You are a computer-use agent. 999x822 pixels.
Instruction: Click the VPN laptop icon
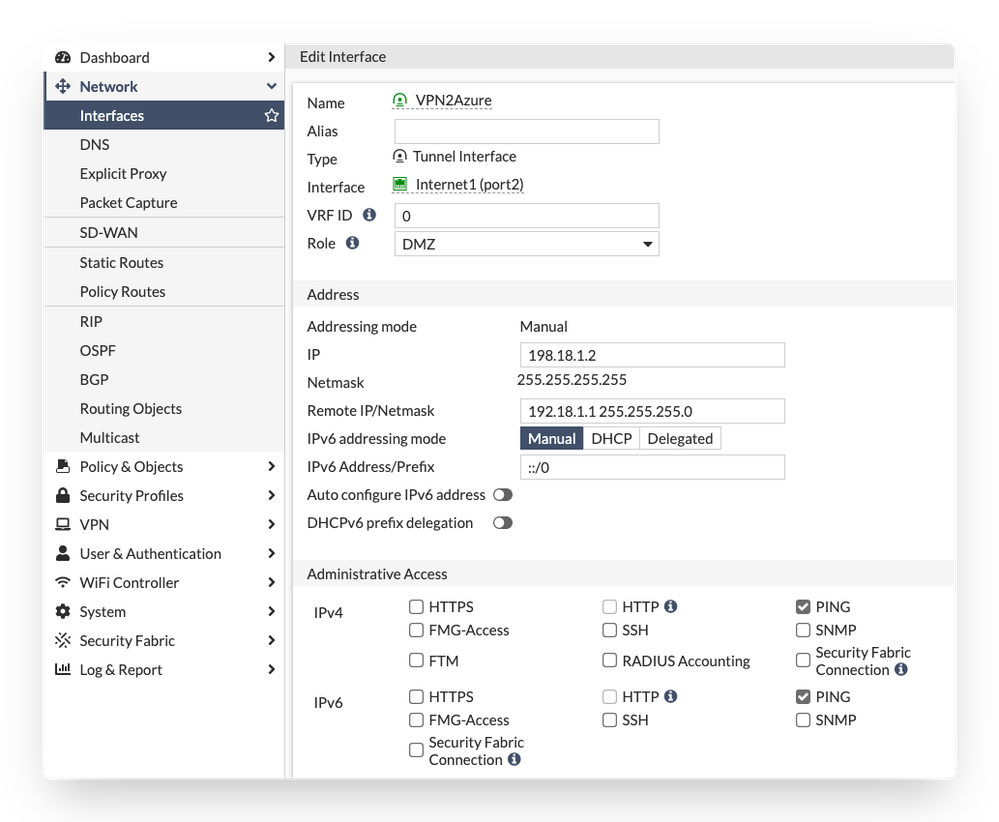tap(62, 524)
